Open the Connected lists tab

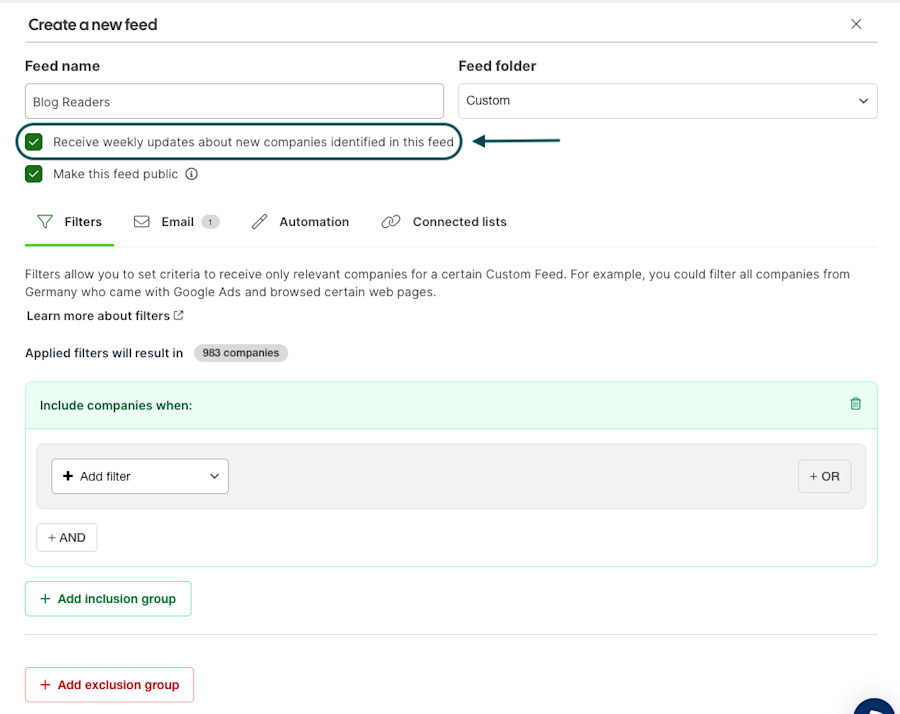444,222
